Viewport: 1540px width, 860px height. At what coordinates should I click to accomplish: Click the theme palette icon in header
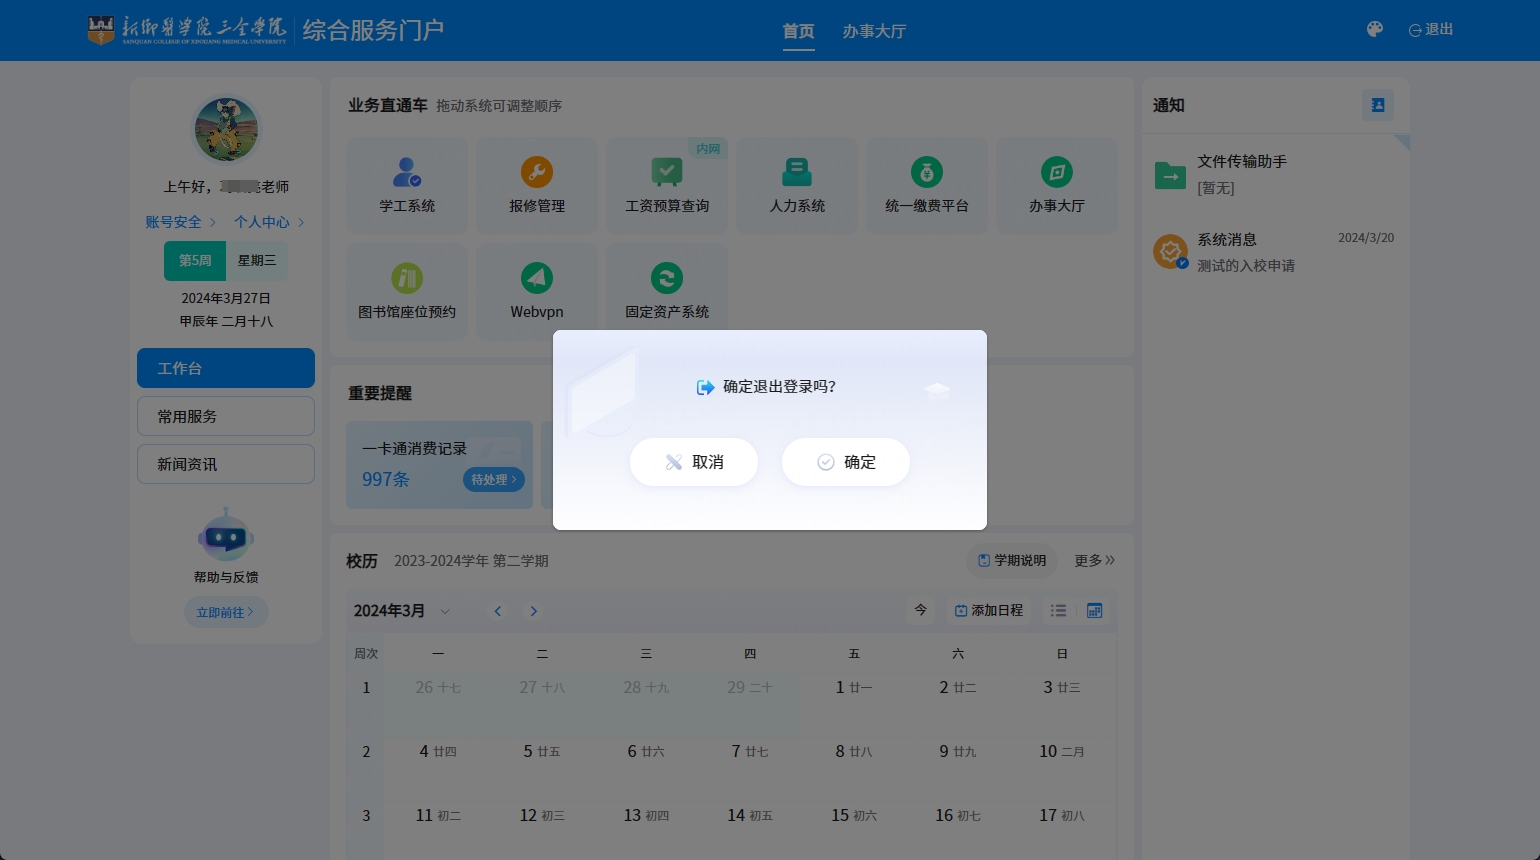click(1375, 30)
